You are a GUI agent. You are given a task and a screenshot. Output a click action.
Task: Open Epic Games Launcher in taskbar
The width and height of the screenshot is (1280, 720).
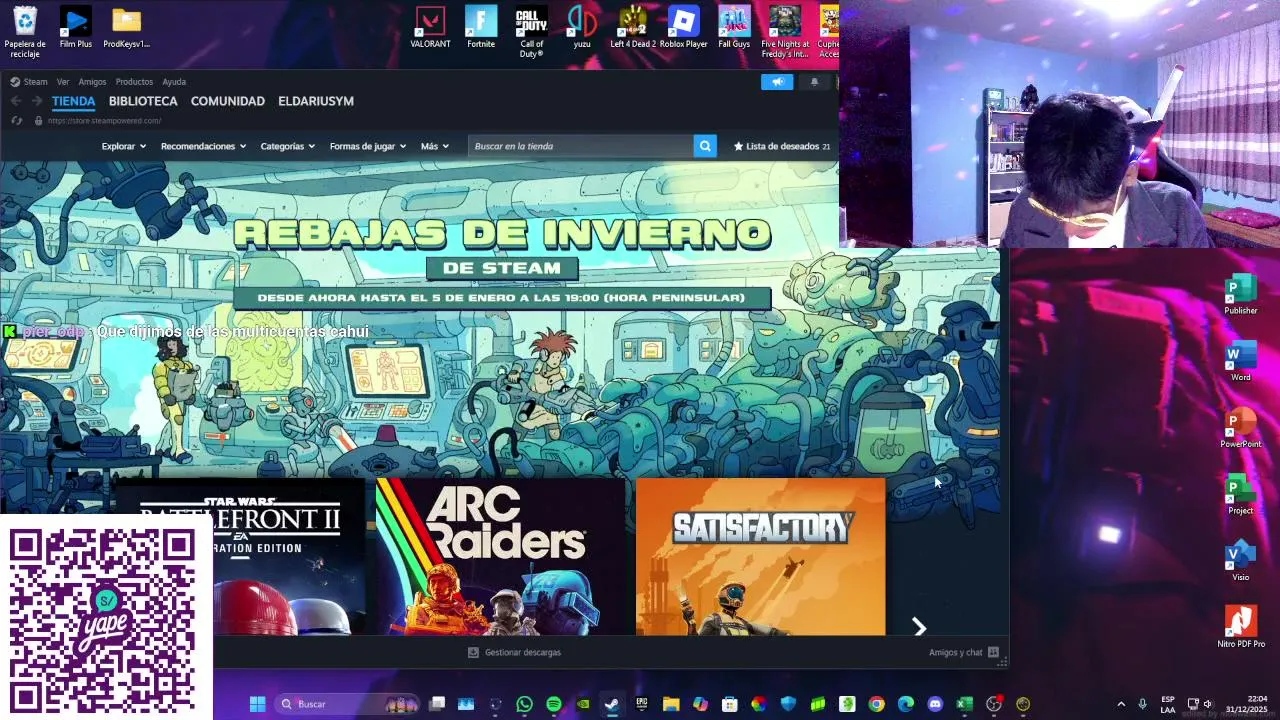click(642, 704)
